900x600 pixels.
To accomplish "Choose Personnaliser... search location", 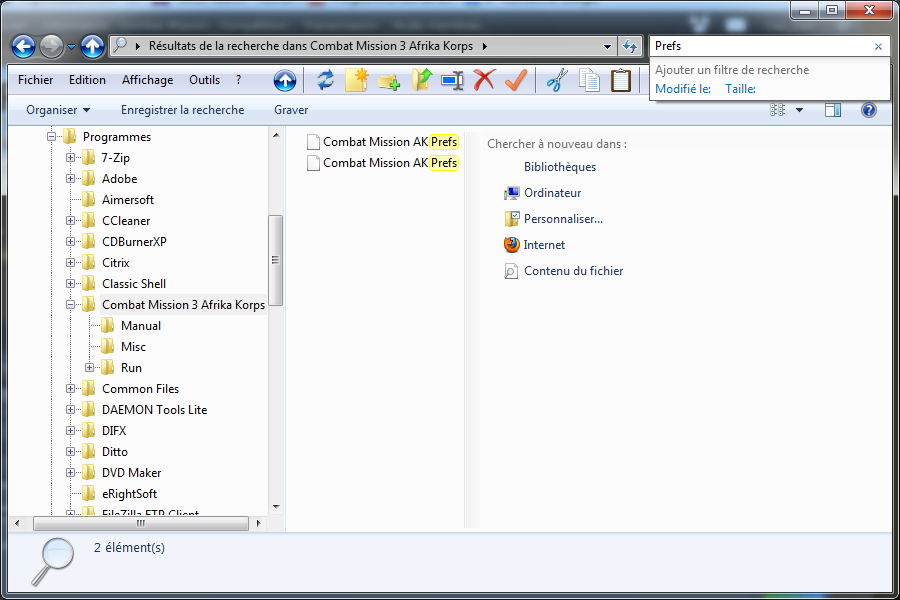I will tap(553, 219).
